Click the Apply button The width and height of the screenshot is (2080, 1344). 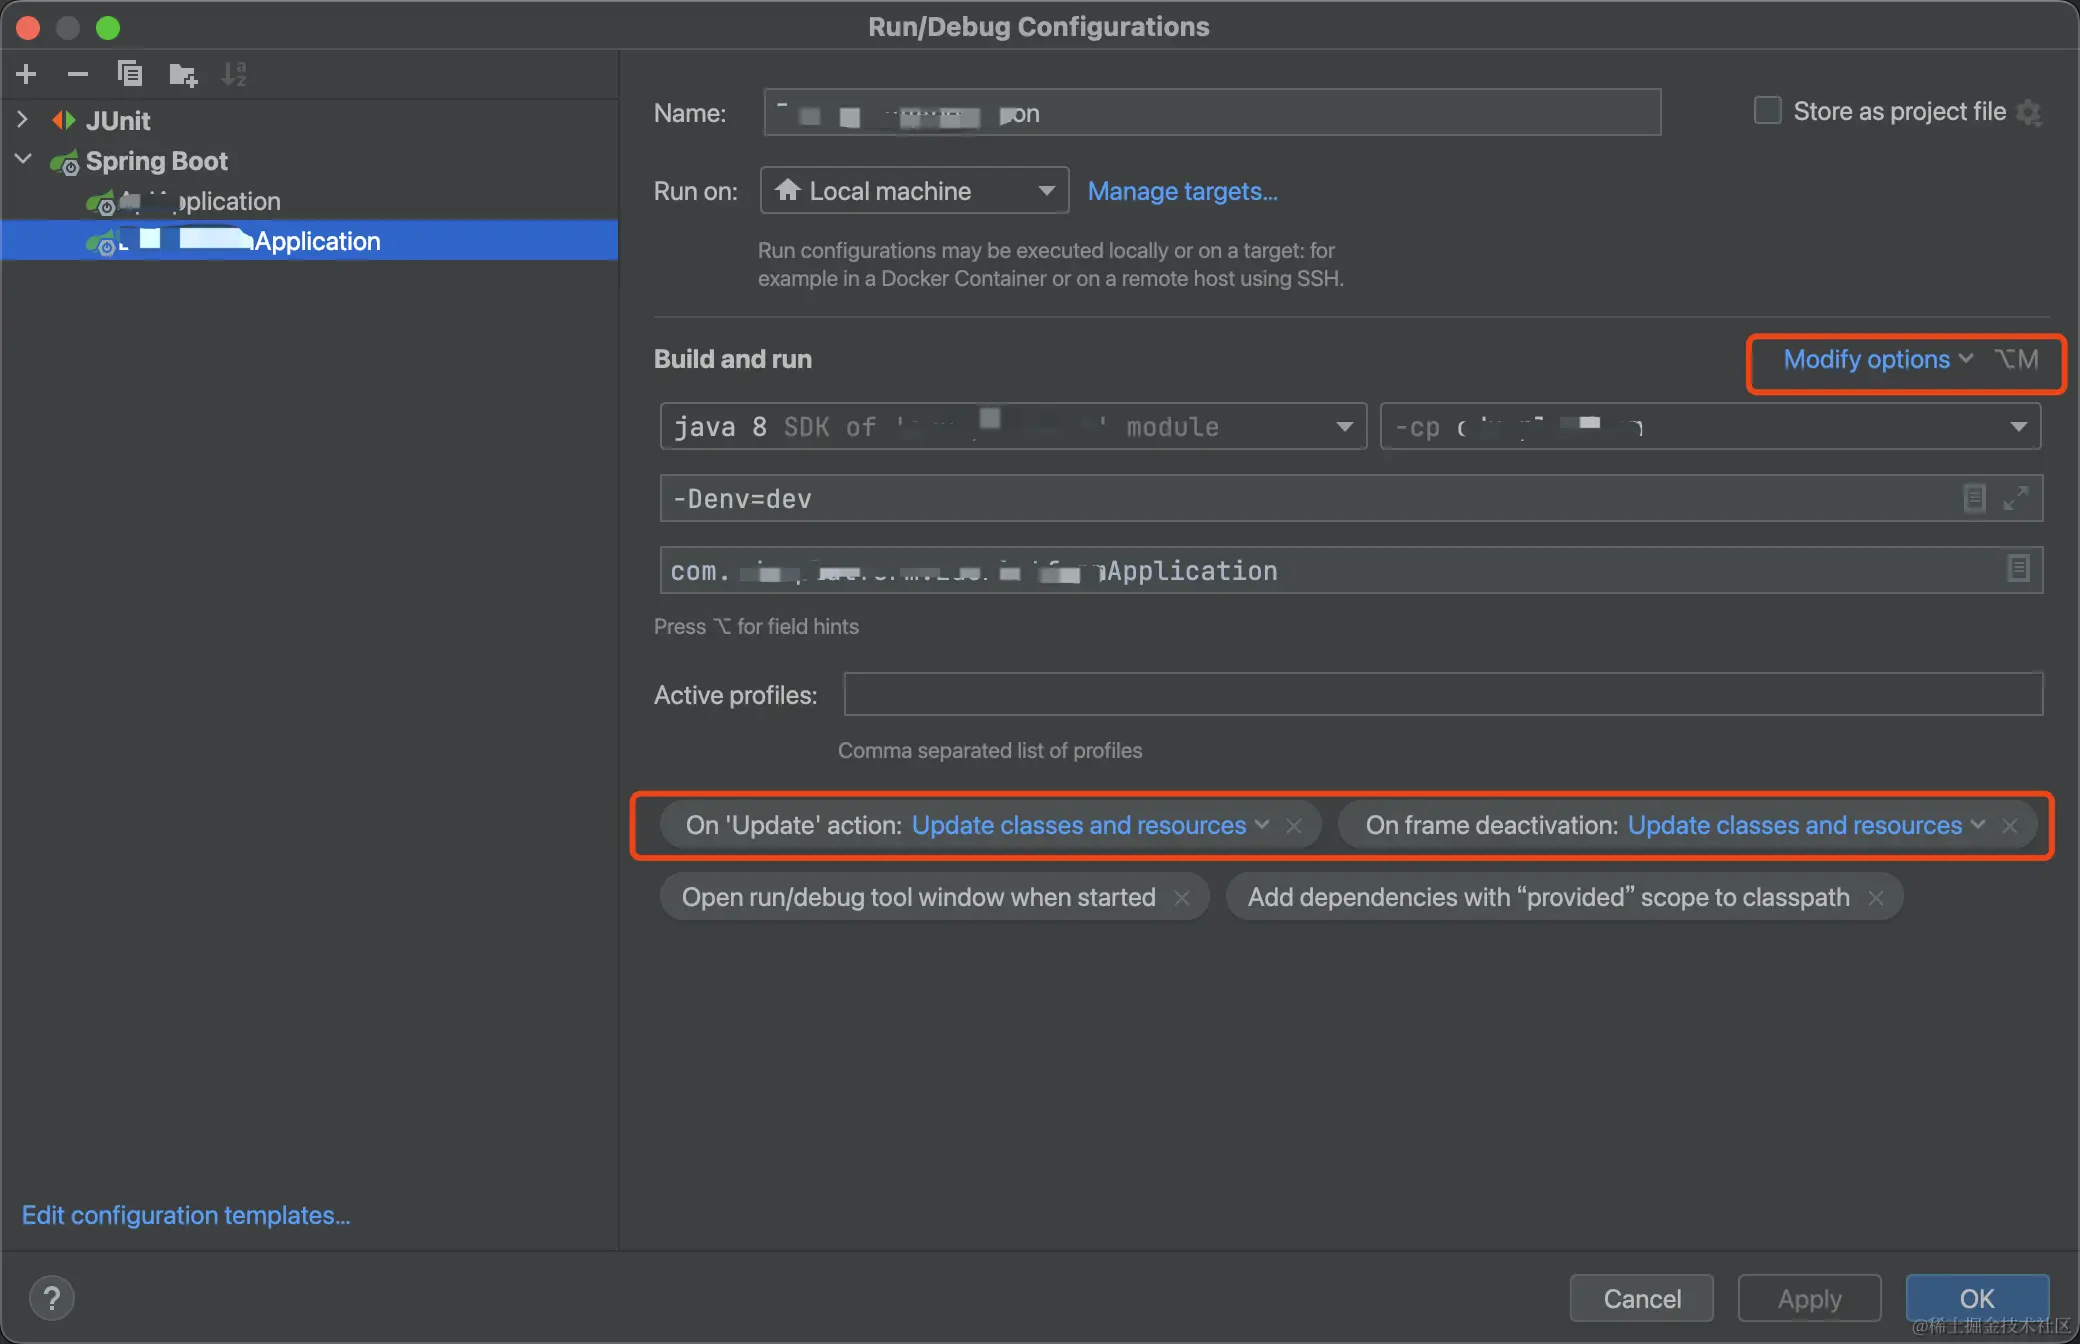[x=1808, y=1297]
